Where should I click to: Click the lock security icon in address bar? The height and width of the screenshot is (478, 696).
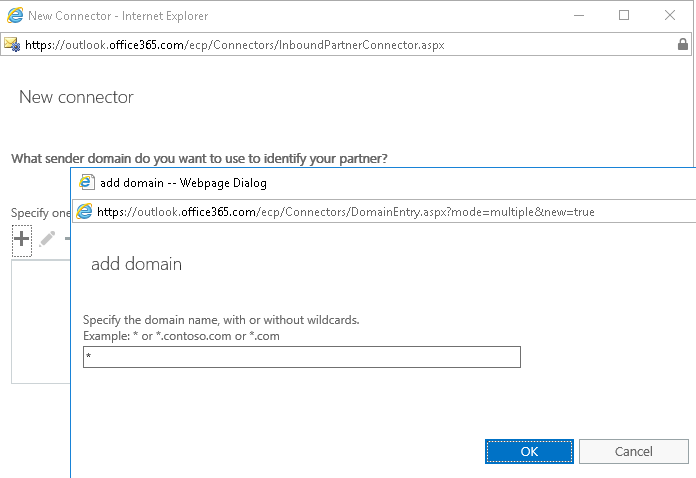pyautogui.click(x=683, y=44)
